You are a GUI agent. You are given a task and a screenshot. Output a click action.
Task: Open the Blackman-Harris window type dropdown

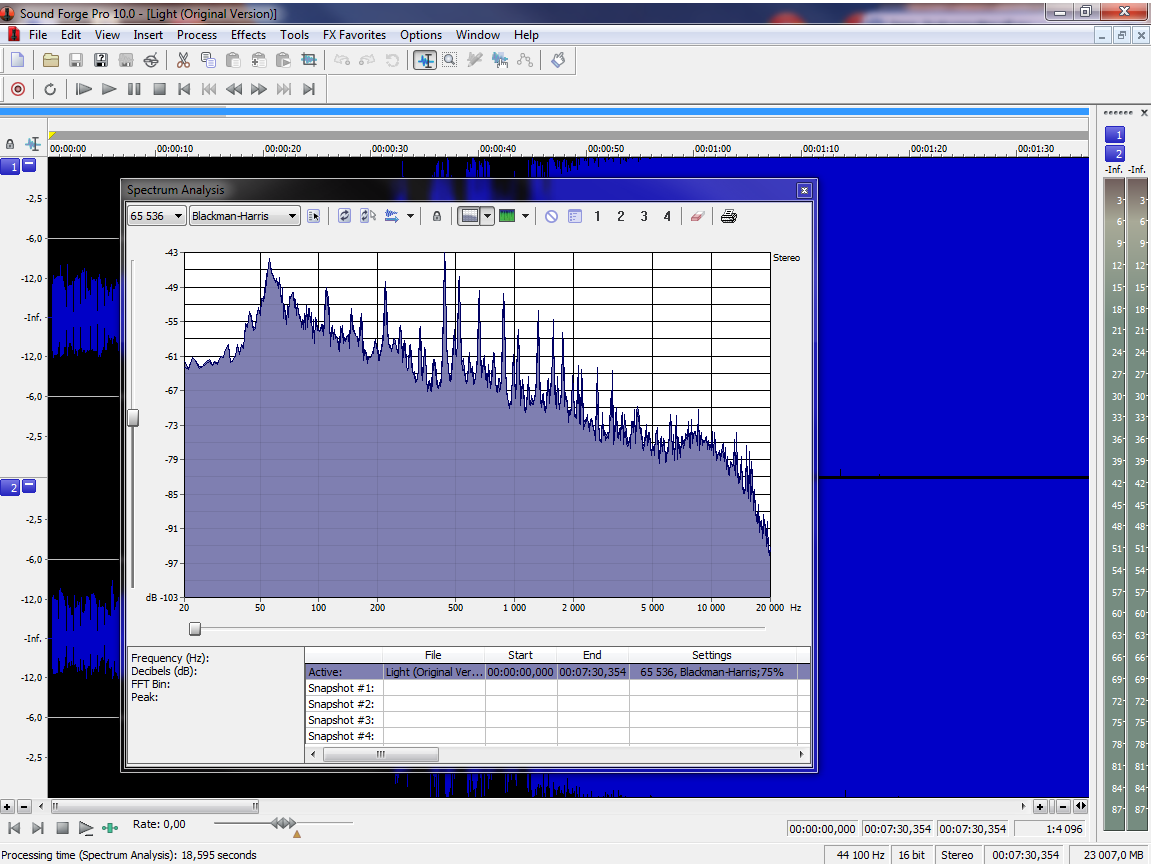point(244,216)
